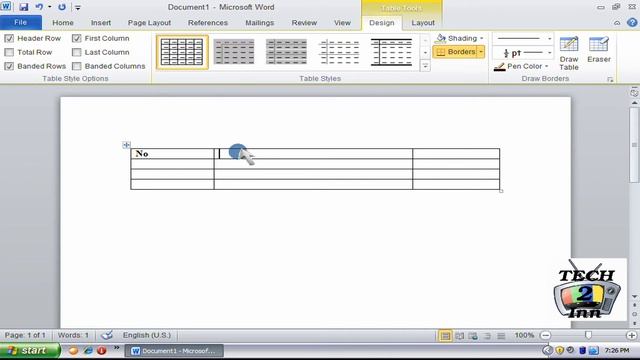The width and height of the screenshot is (640, 360).
Task: Minimize the ribbon with the caret icon
Action: pos(617,23)
